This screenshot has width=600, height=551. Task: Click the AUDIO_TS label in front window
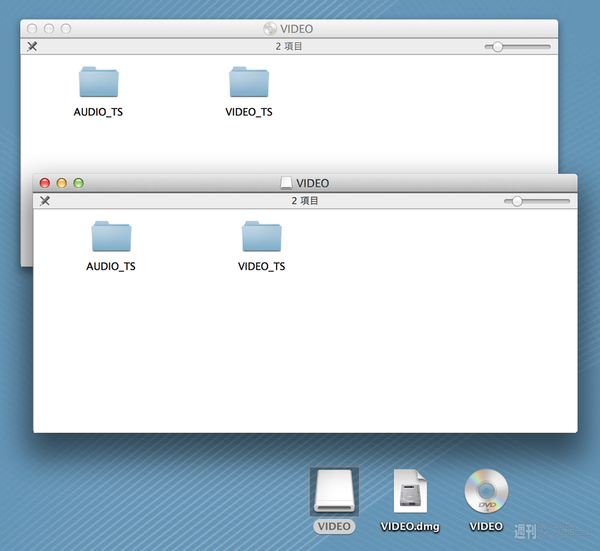tap(111, 266)
